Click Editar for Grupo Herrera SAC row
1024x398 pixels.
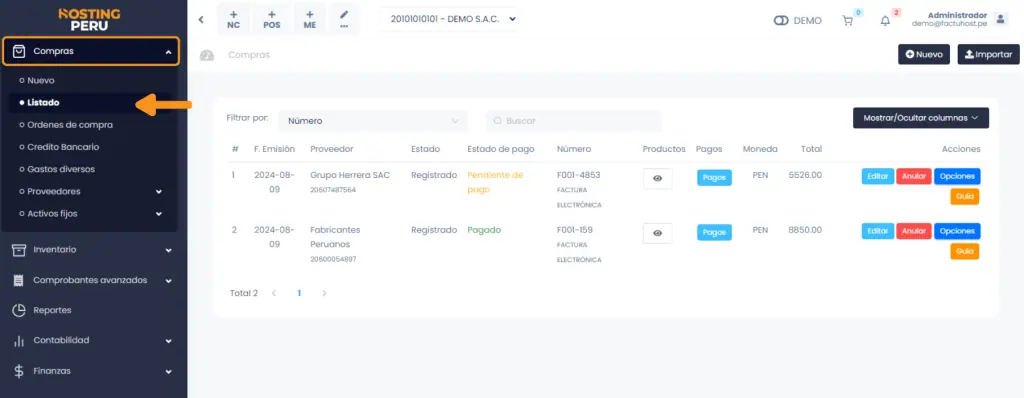[x=878, y=176]
